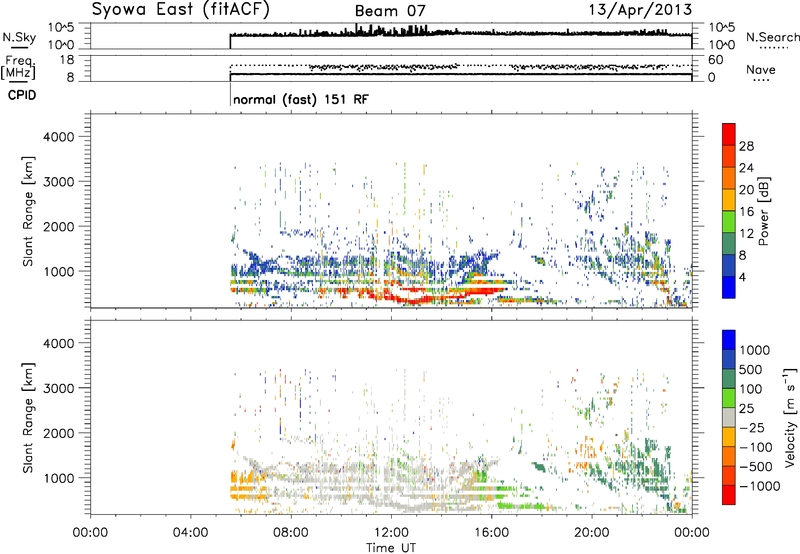Click the 'Time UT' axis title
The image size is (800, 554).
pyautogui.click(x=391, y=548)
